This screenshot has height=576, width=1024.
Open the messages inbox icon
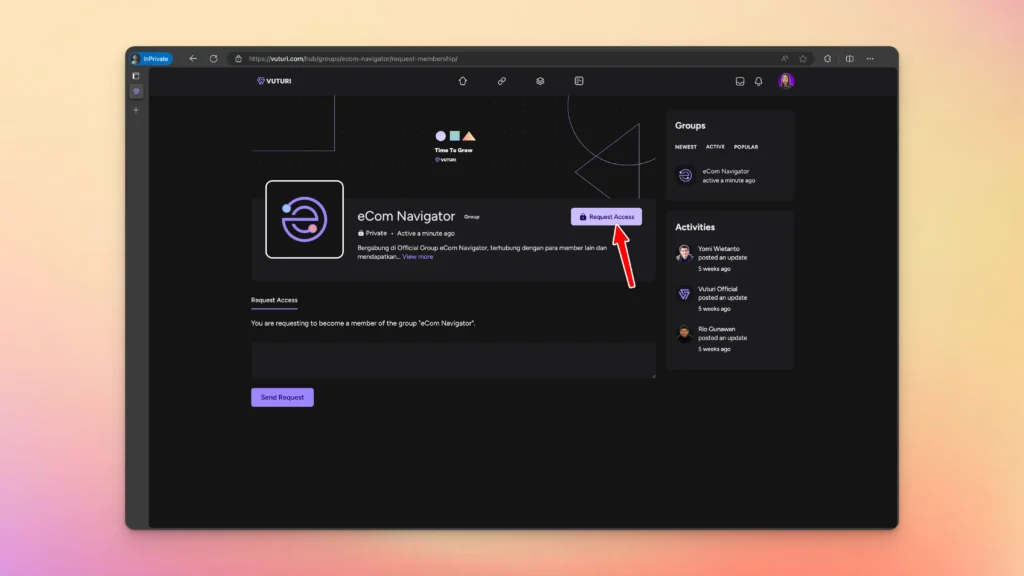(x=740, y=82)
